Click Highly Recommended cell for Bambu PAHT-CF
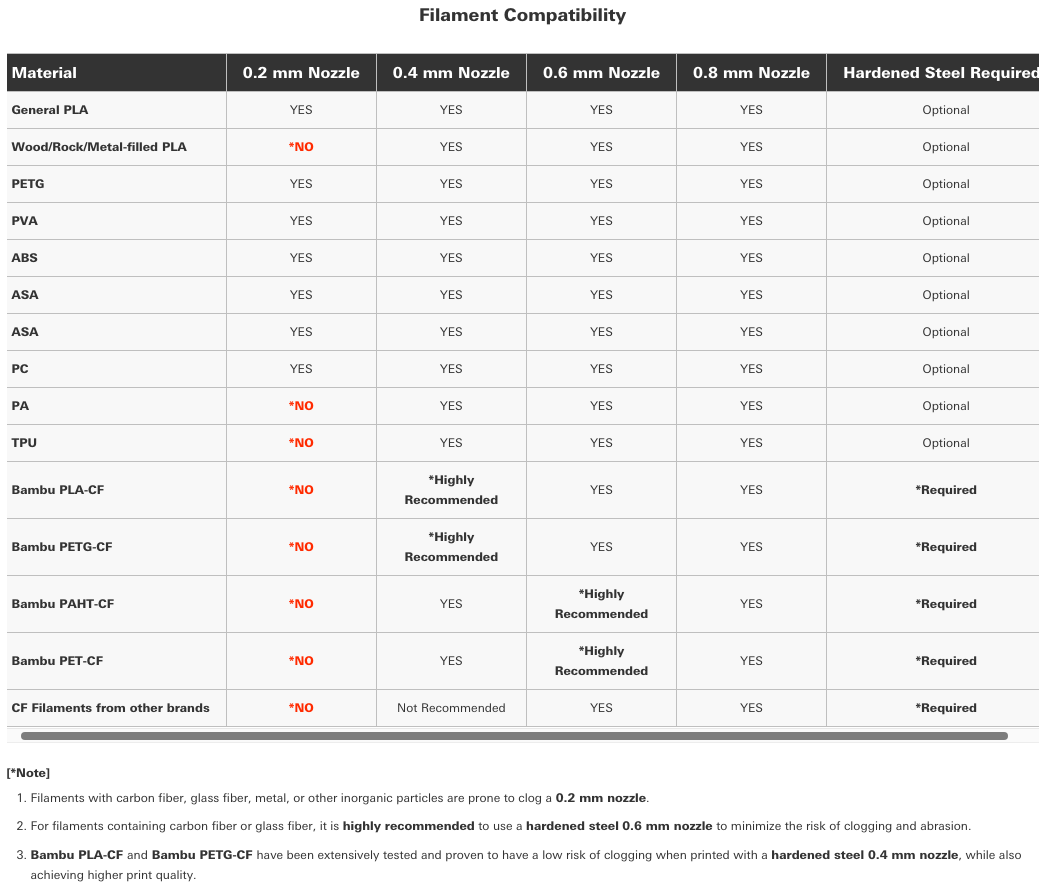This screenshot has height=885, width=1051. (x=601, y=603)
